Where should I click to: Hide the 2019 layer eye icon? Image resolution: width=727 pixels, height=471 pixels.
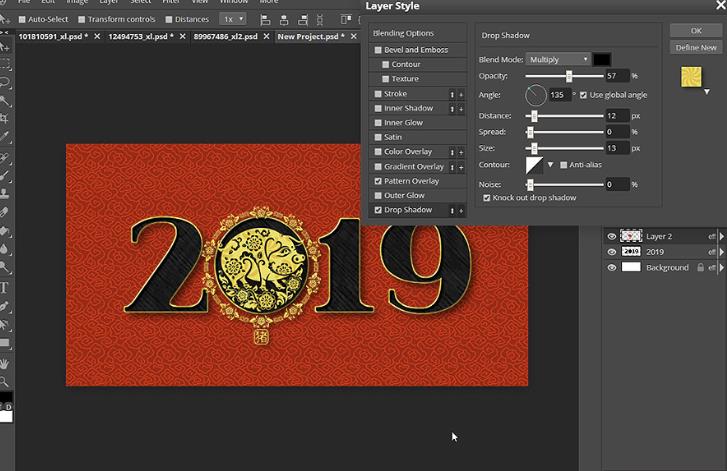612,252
